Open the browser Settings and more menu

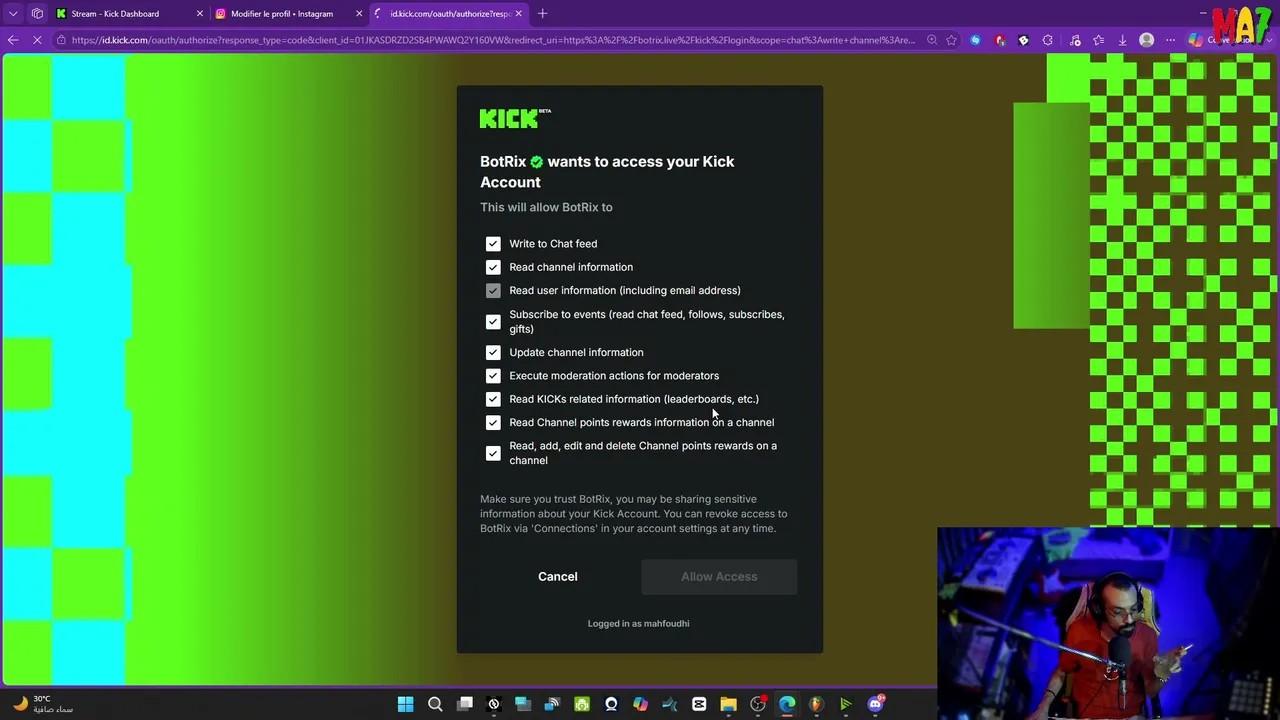(1171, 40)
